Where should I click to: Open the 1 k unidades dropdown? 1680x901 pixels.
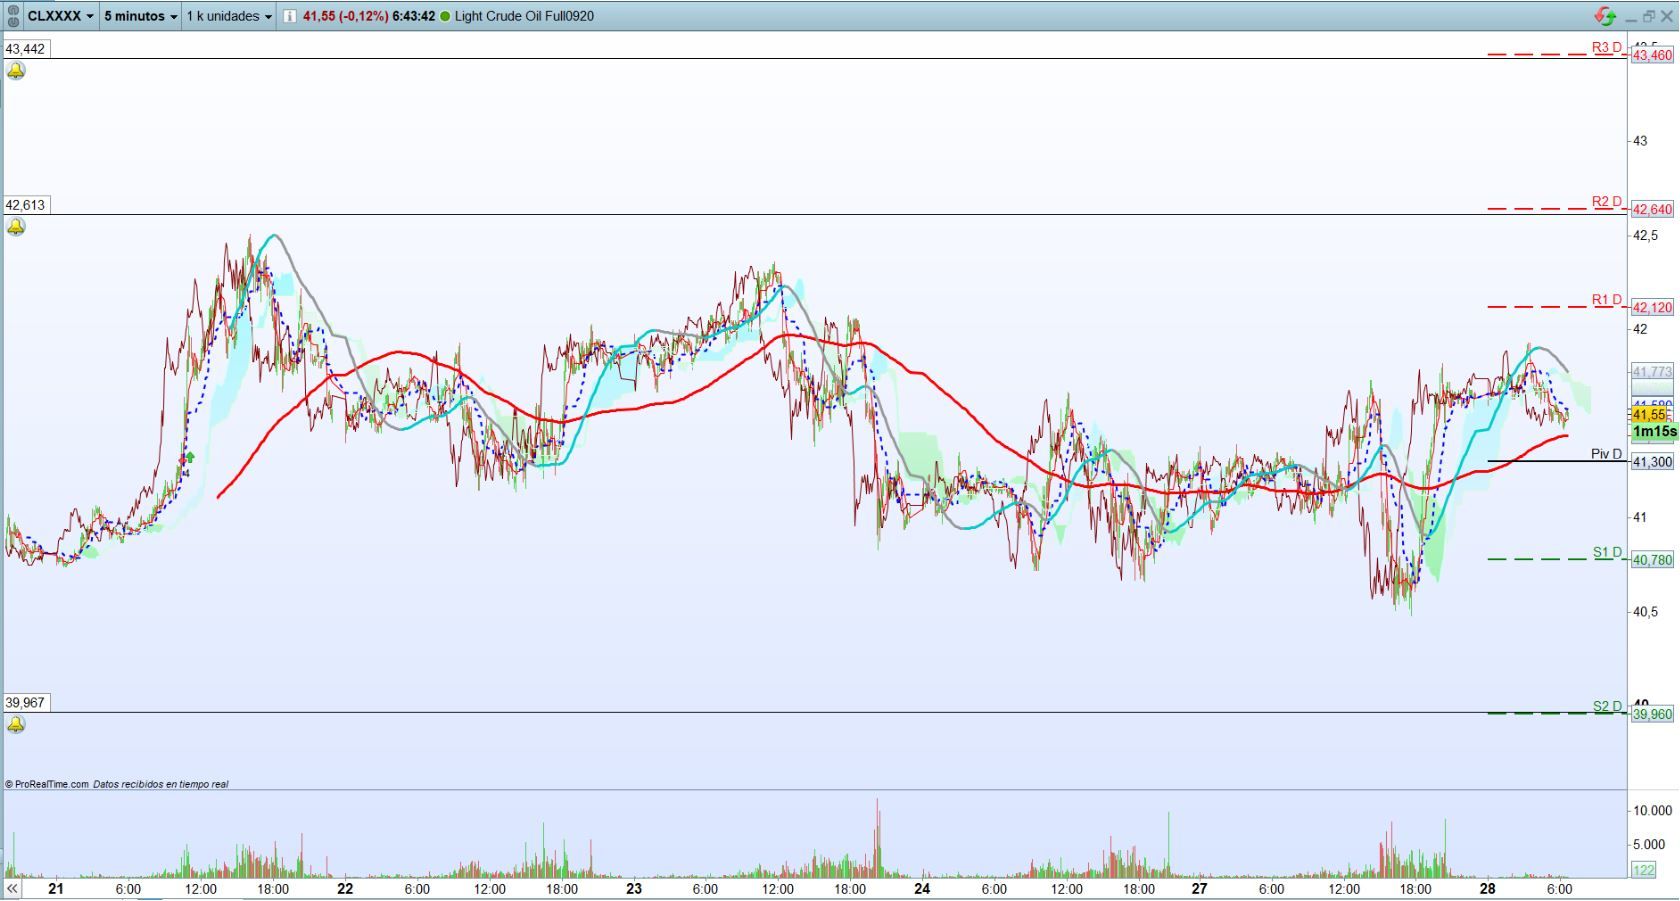click(229, 16)
